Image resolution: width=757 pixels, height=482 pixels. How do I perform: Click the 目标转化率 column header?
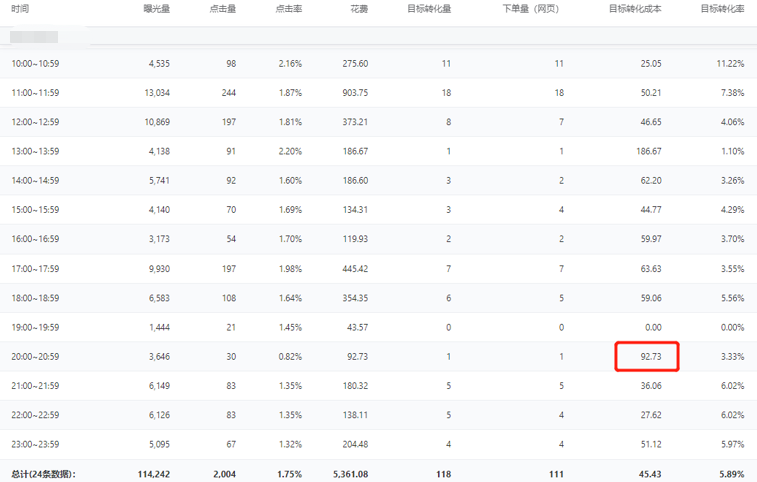[x=722, y=9]
